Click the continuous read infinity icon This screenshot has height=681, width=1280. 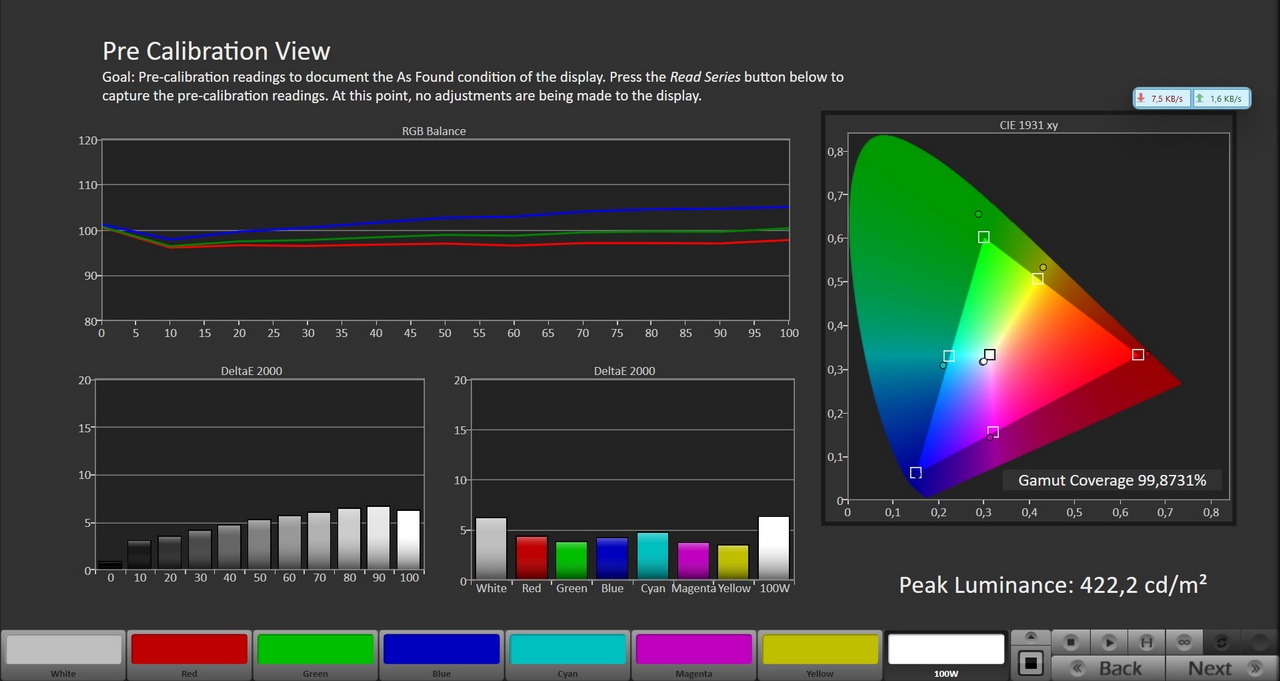coord(1184,641)
